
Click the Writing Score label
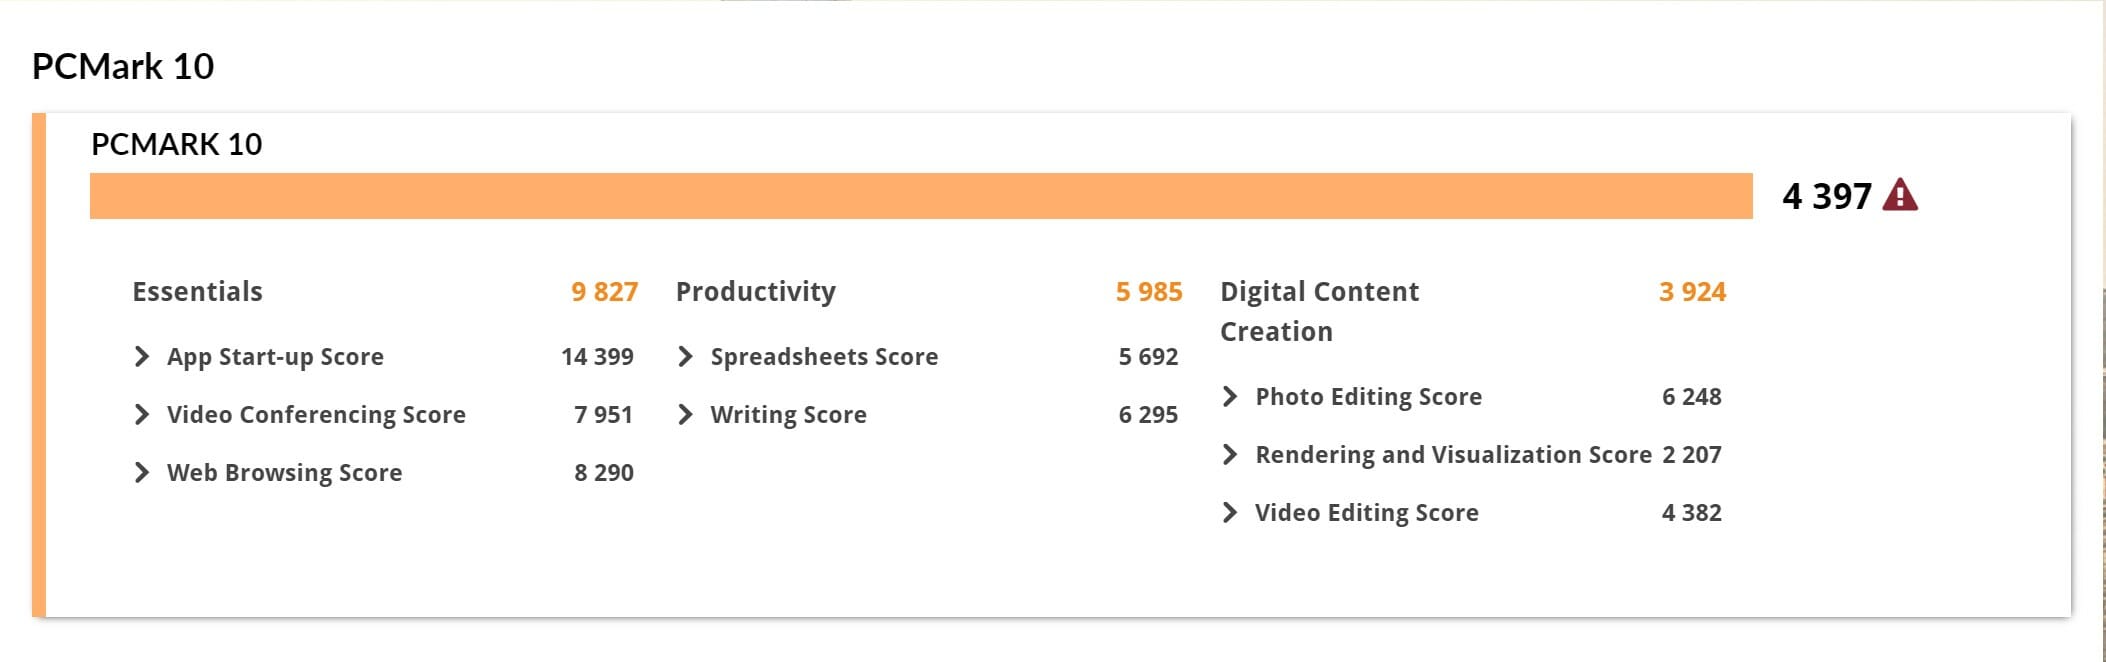tap(788, 415)
